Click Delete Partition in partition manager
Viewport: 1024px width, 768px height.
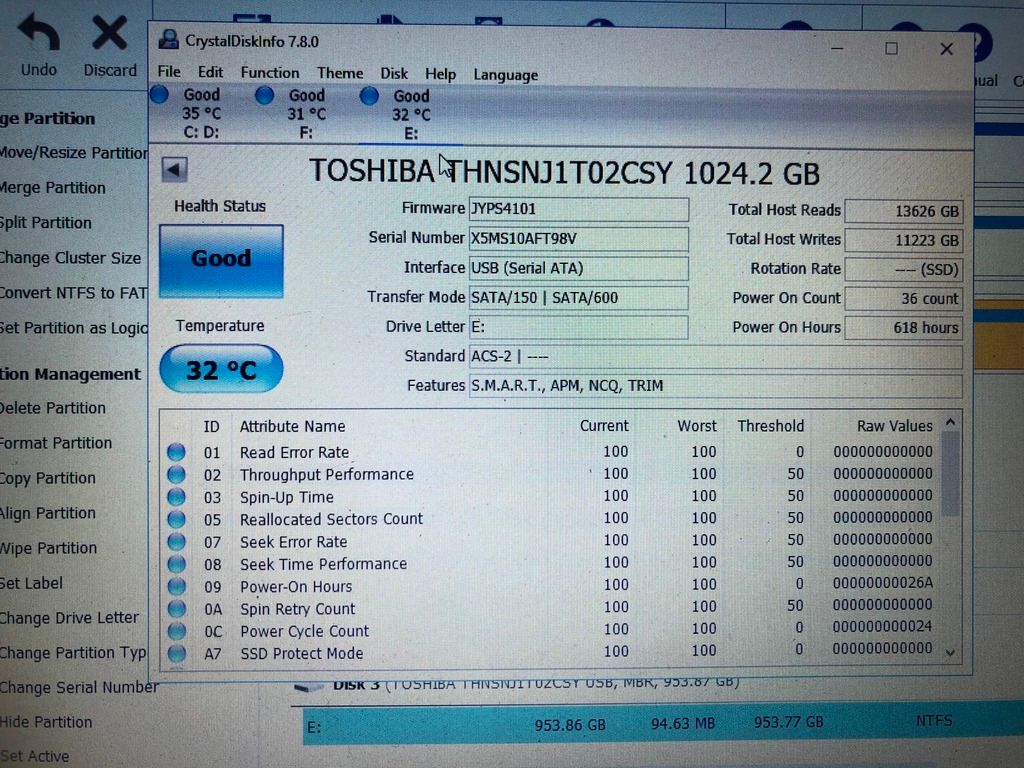point(53,408)
